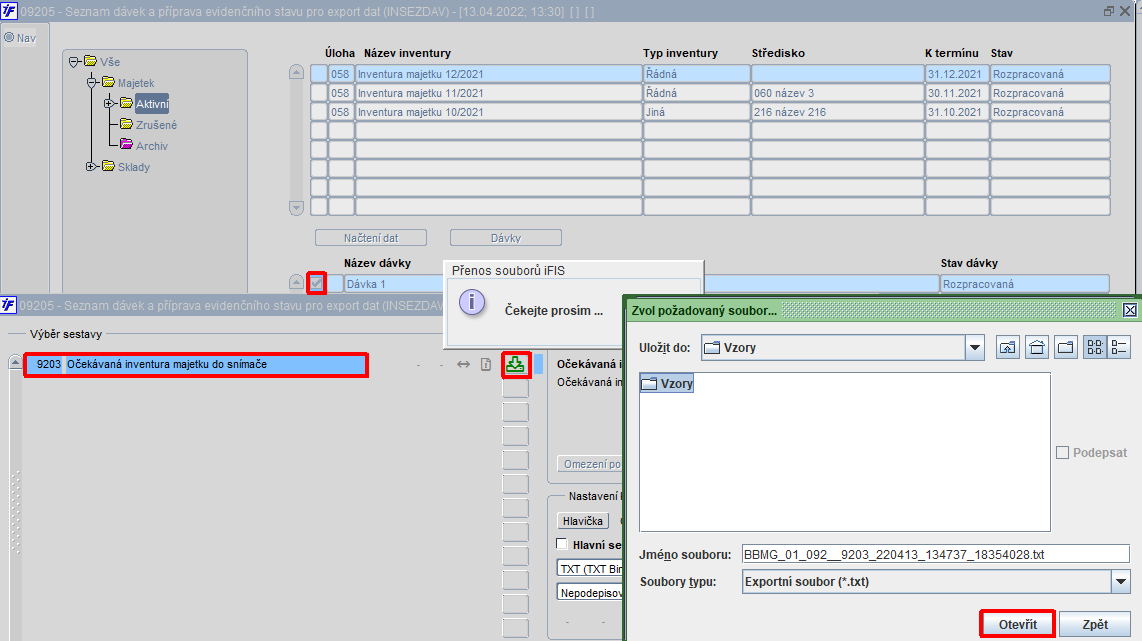Click the green download export icon
Viewport: 1142px width, 641px height.
[516, 364]
